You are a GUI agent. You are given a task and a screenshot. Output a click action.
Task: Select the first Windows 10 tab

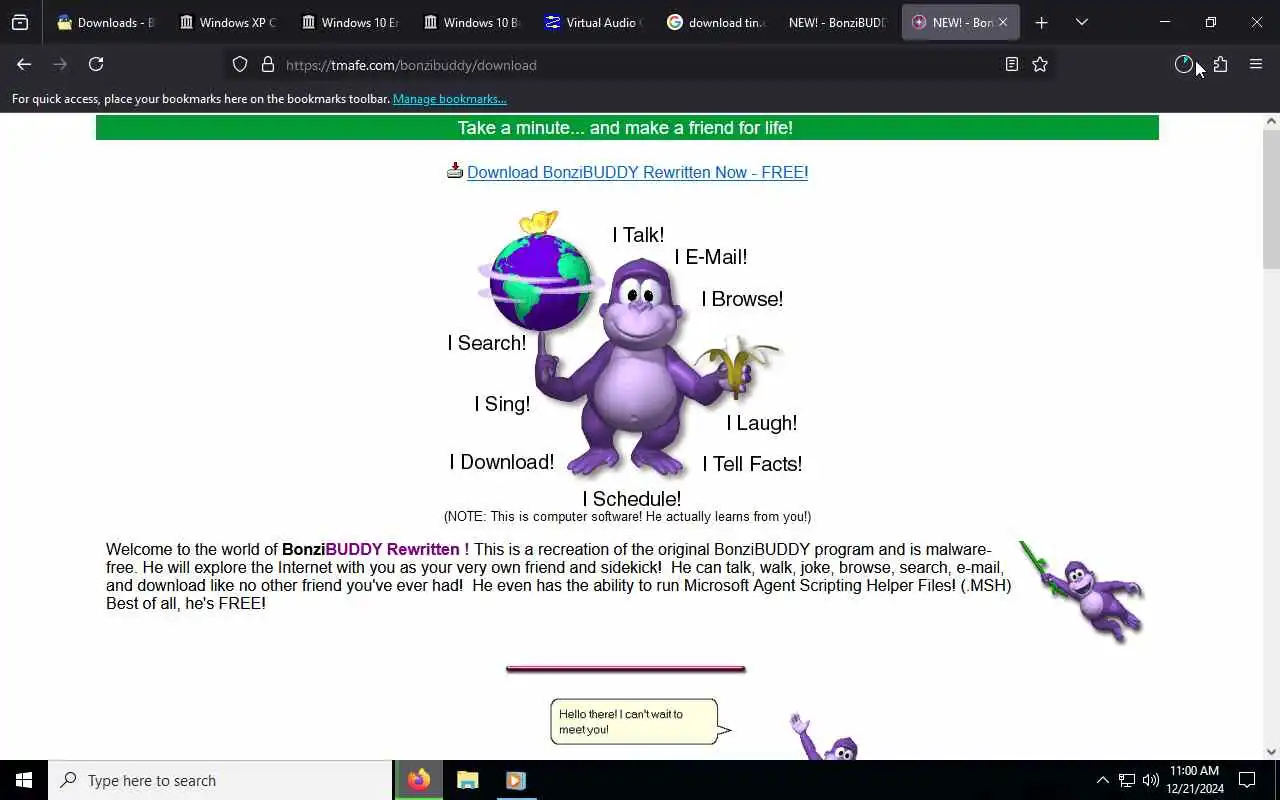point(351,22)
